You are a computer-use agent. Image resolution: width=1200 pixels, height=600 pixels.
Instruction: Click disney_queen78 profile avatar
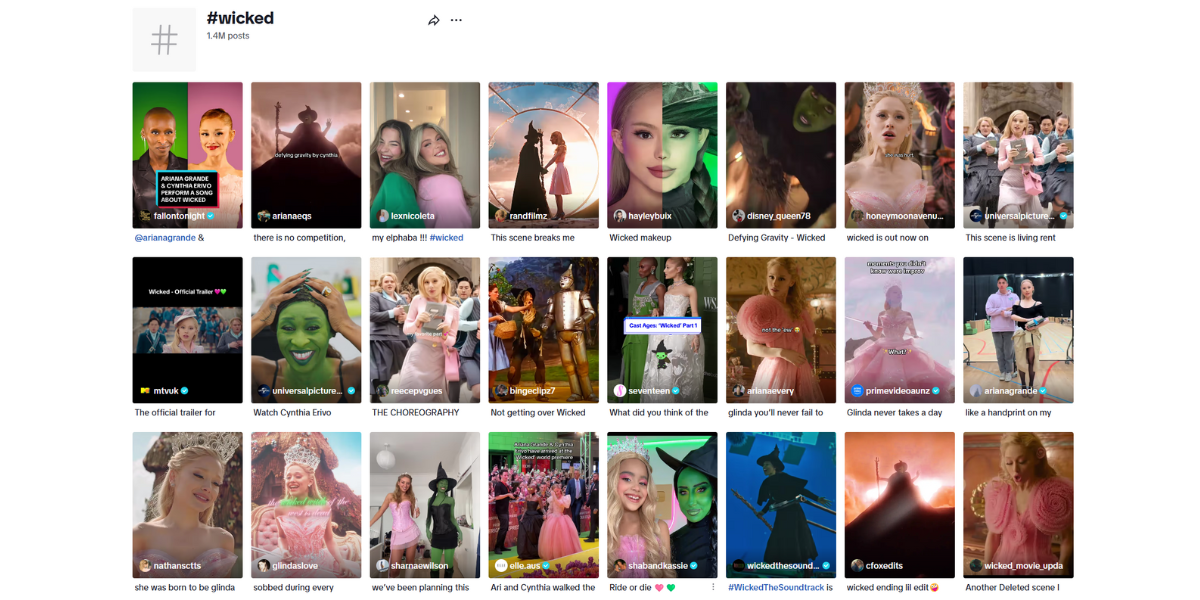click(x=739, y=216)
